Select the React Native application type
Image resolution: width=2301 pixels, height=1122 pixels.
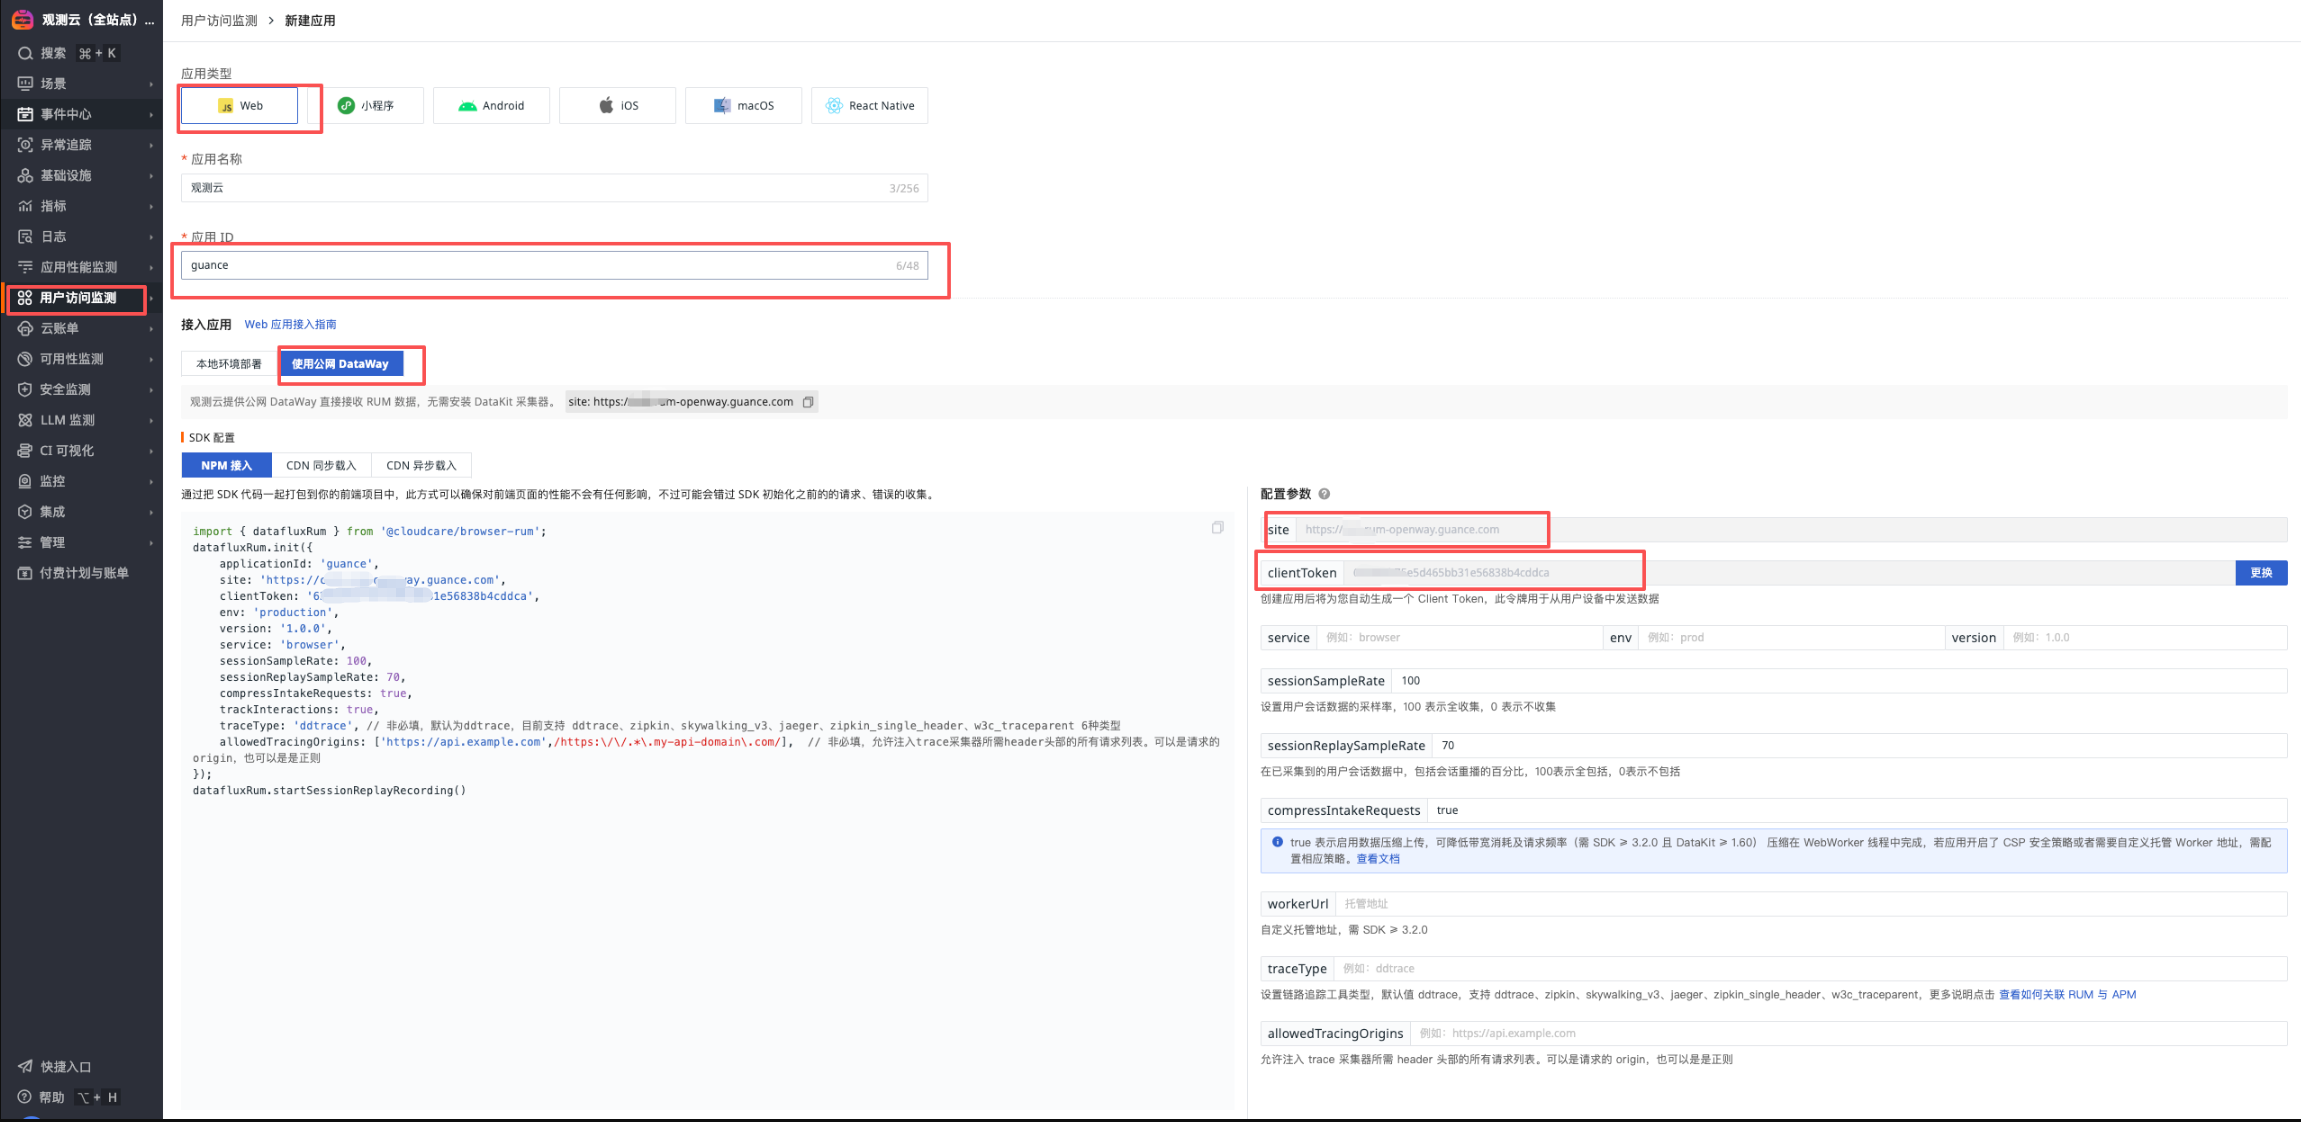coord(869,106)
